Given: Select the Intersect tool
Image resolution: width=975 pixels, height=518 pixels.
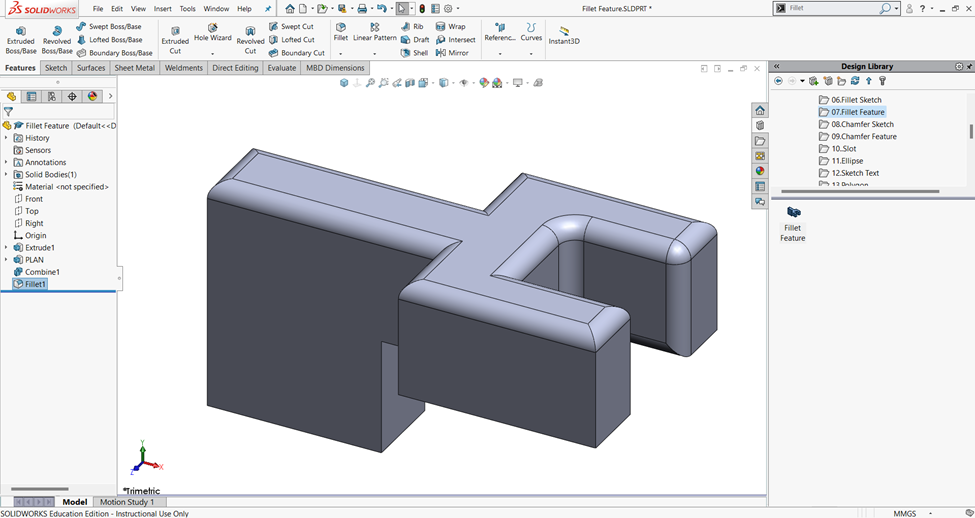Looking at the screenshot, I should [x=455, y=40].
